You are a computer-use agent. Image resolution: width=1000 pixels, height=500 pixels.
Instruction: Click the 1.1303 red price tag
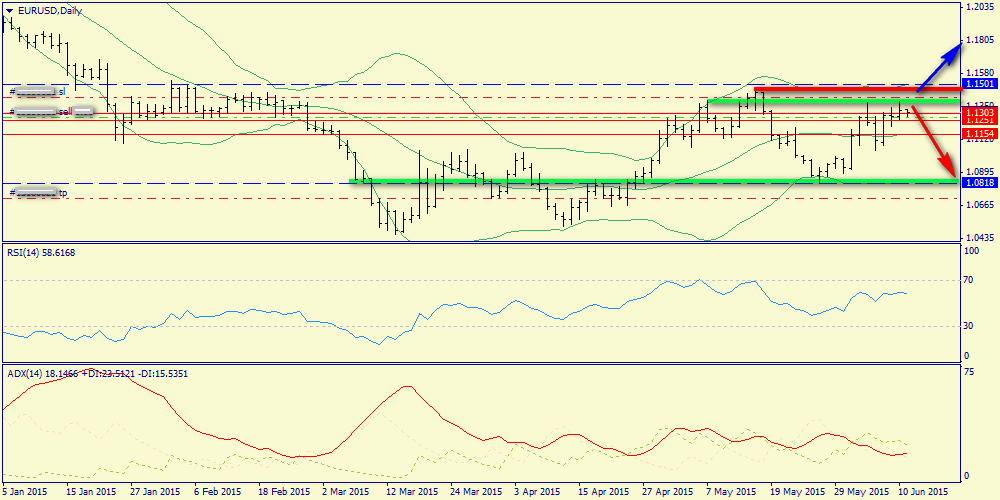978,113
